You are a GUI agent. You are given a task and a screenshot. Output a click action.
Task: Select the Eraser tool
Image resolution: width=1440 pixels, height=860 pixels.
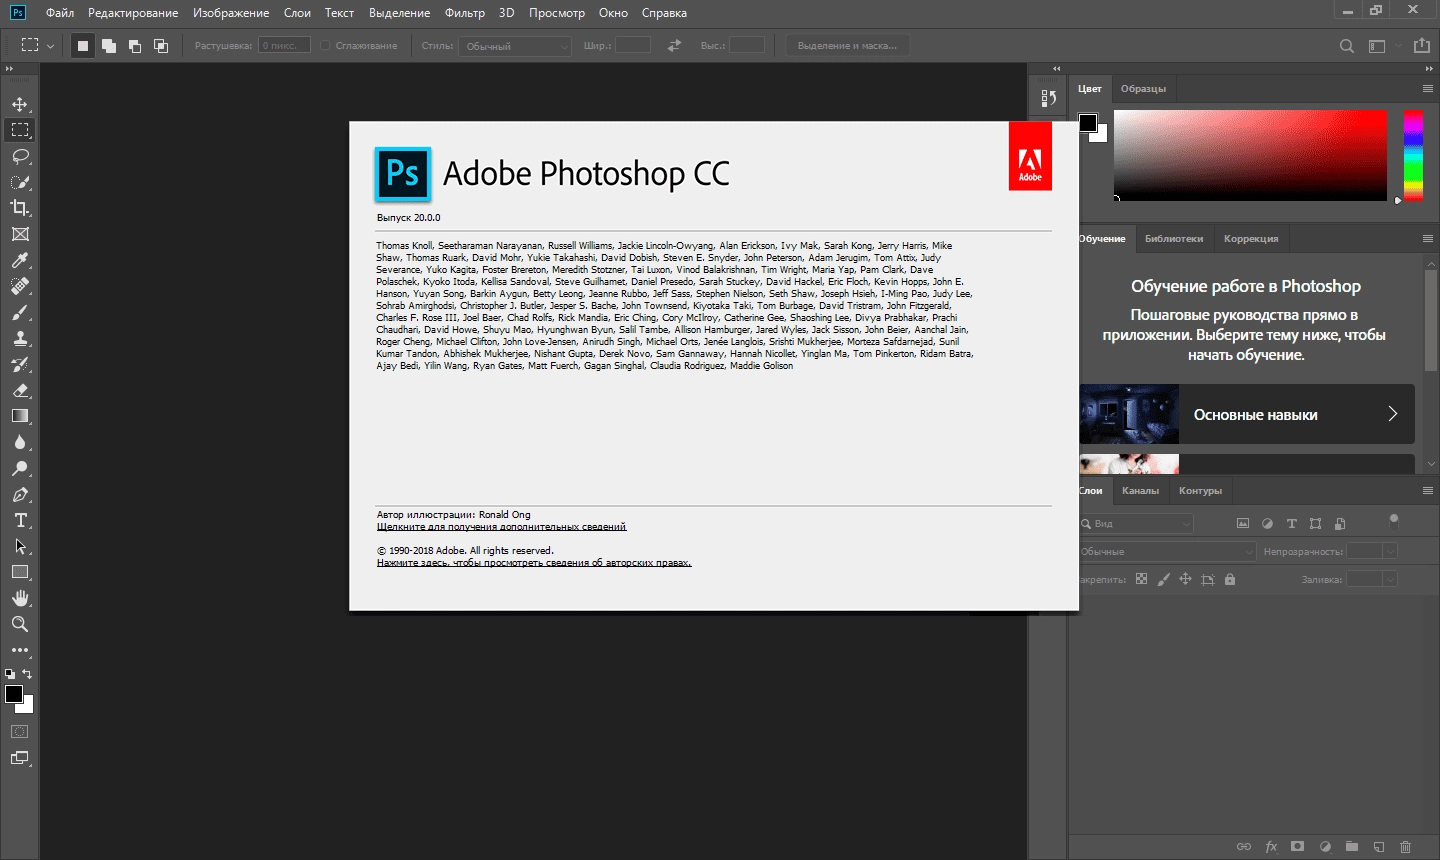pyautogui.click(x=20, y=390)
